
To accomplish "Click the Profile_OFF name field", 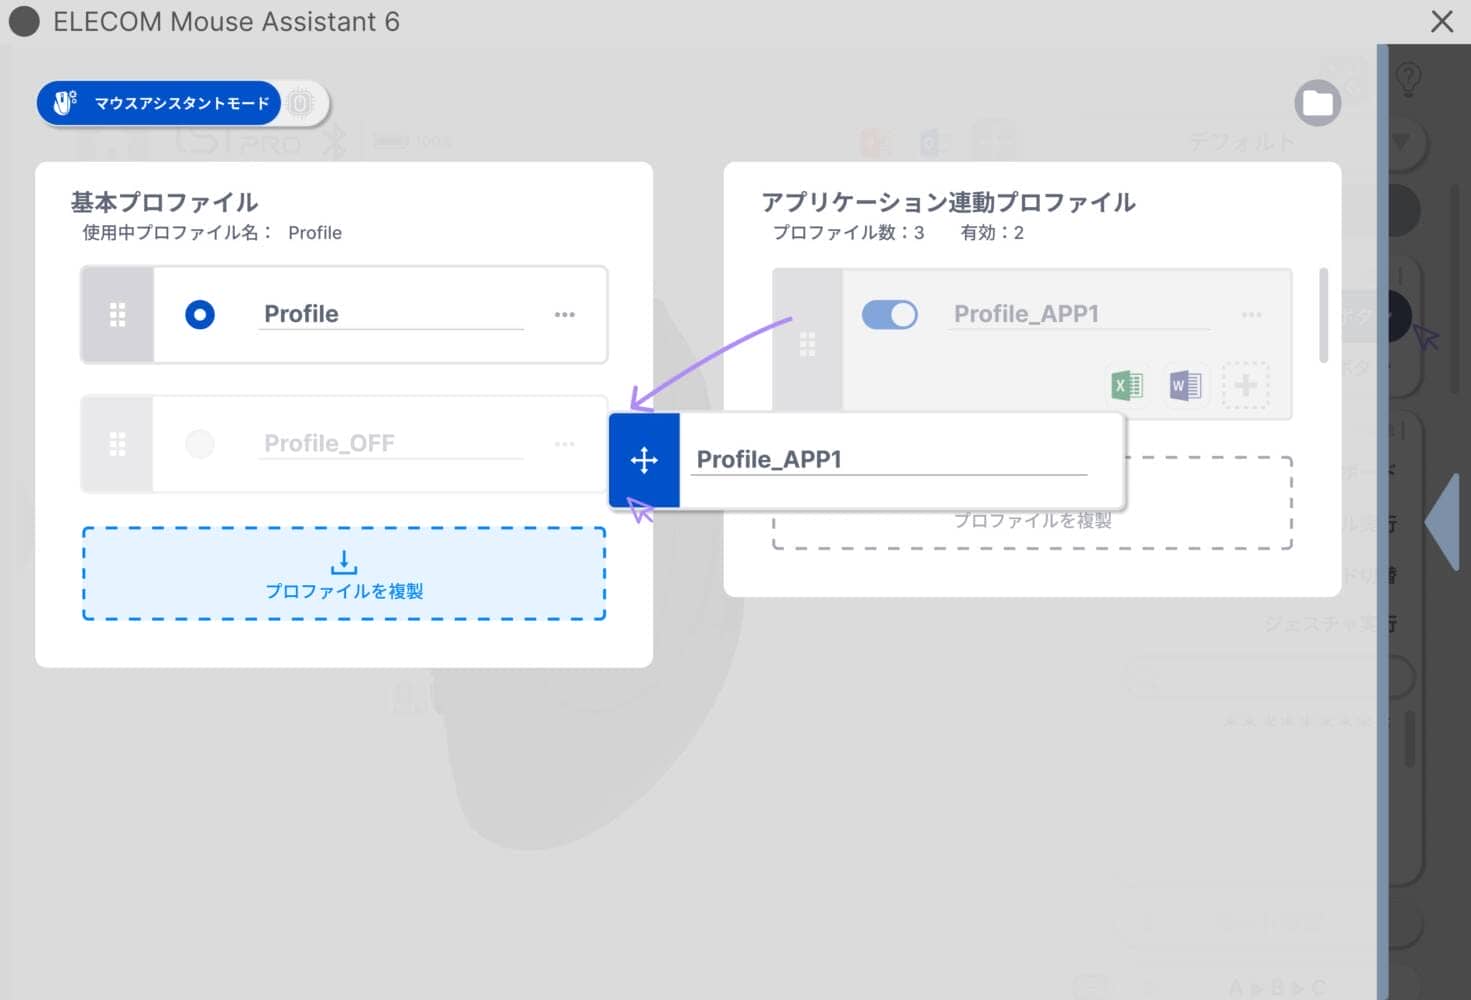I will [391, 444].
